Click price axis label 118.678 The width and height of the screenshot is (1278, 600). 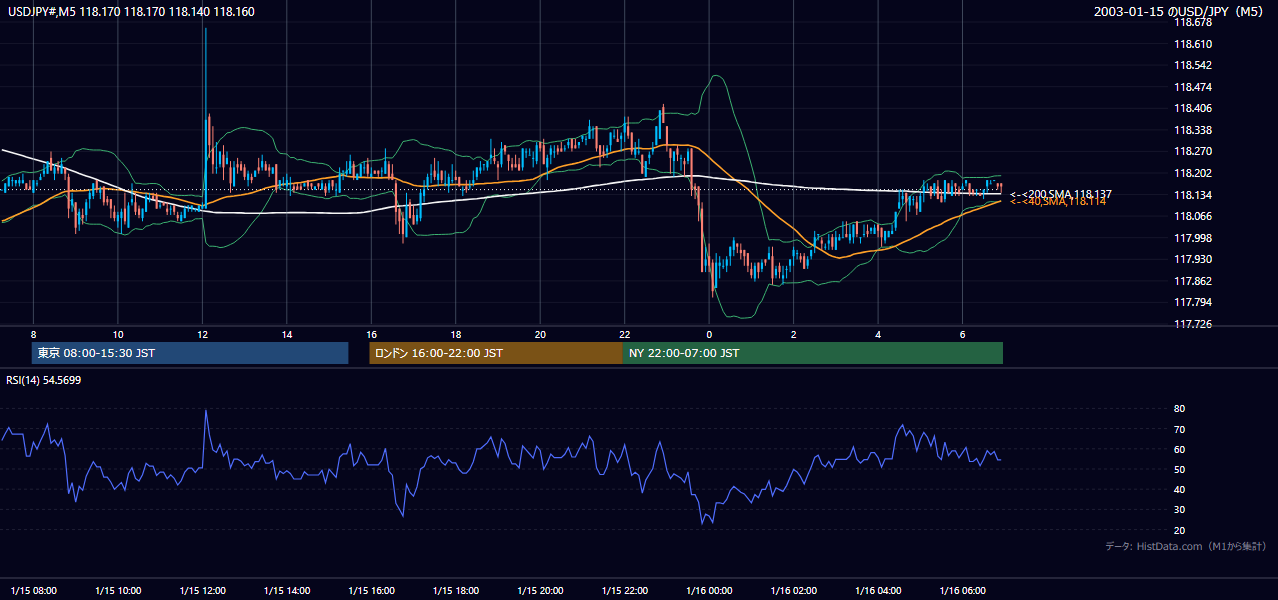(1192, 22)
